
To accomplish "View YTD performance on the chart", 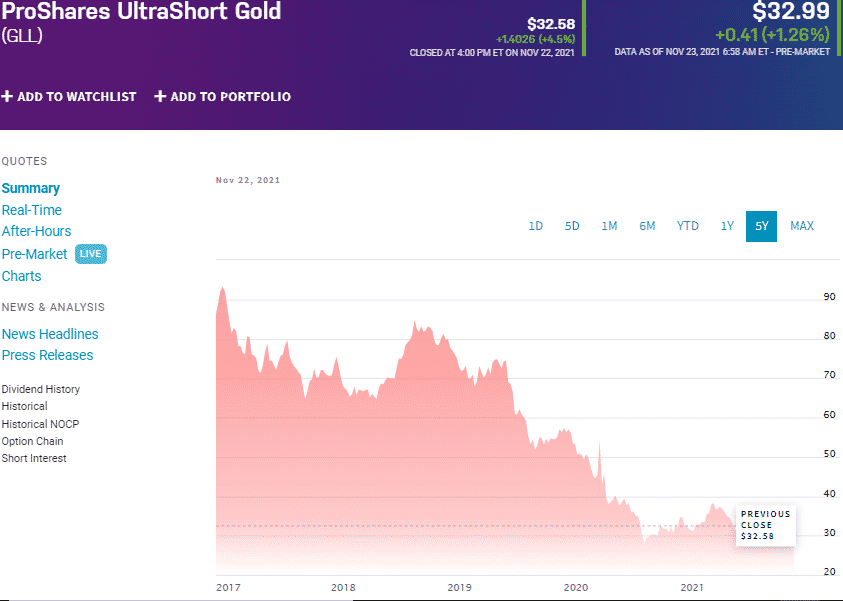I will 687,226.
